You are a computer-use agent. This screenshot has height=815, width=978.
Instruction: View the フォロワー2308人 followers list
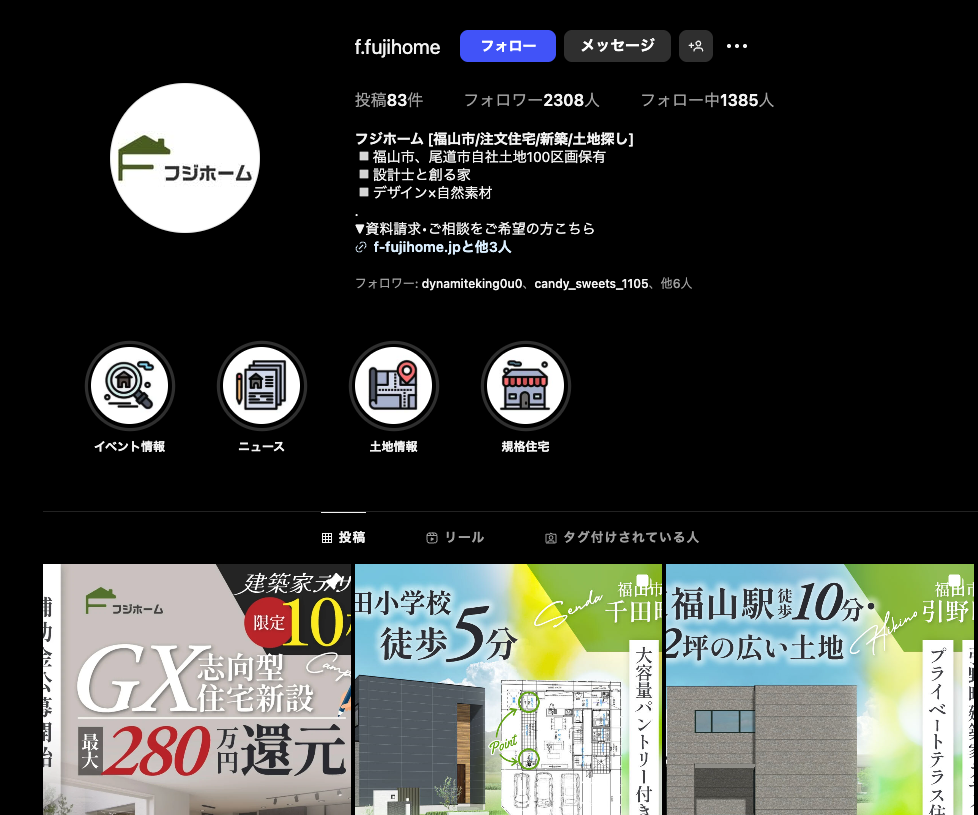click(x=531, y=100)
